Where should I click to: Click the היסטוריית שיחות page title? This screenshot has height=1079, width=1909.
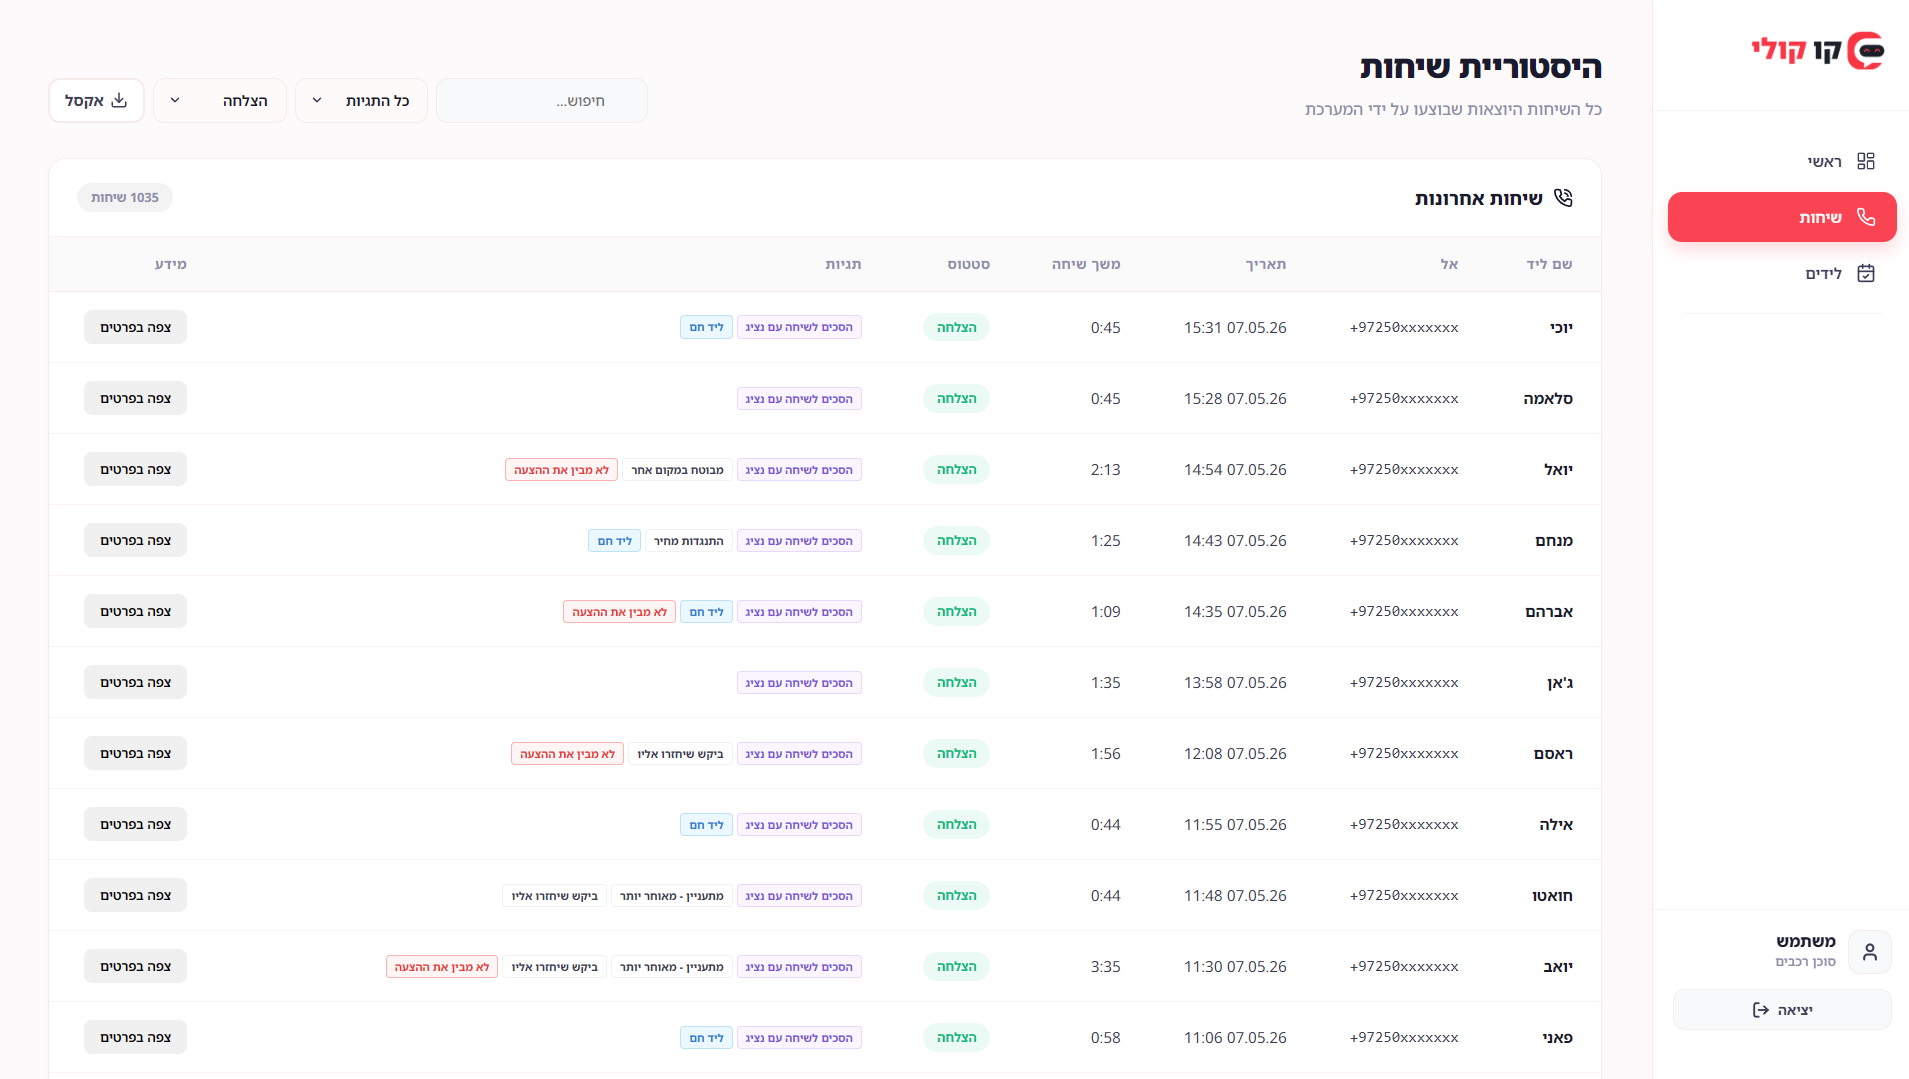(x=1480, y=66)
